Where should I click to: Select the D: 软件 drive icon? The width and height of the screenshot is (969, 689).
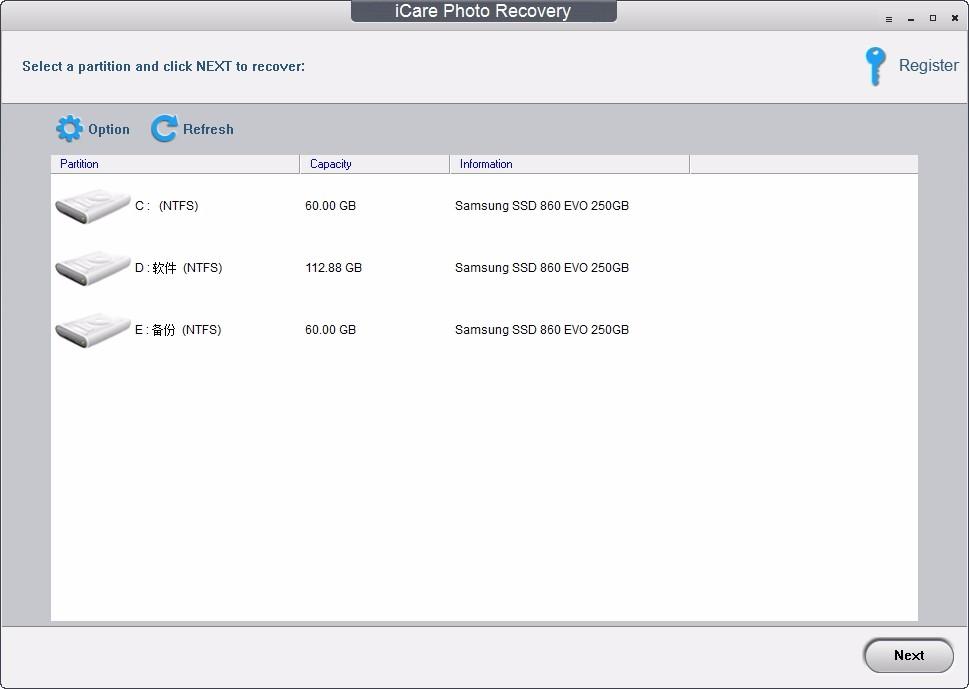(93, 268)
